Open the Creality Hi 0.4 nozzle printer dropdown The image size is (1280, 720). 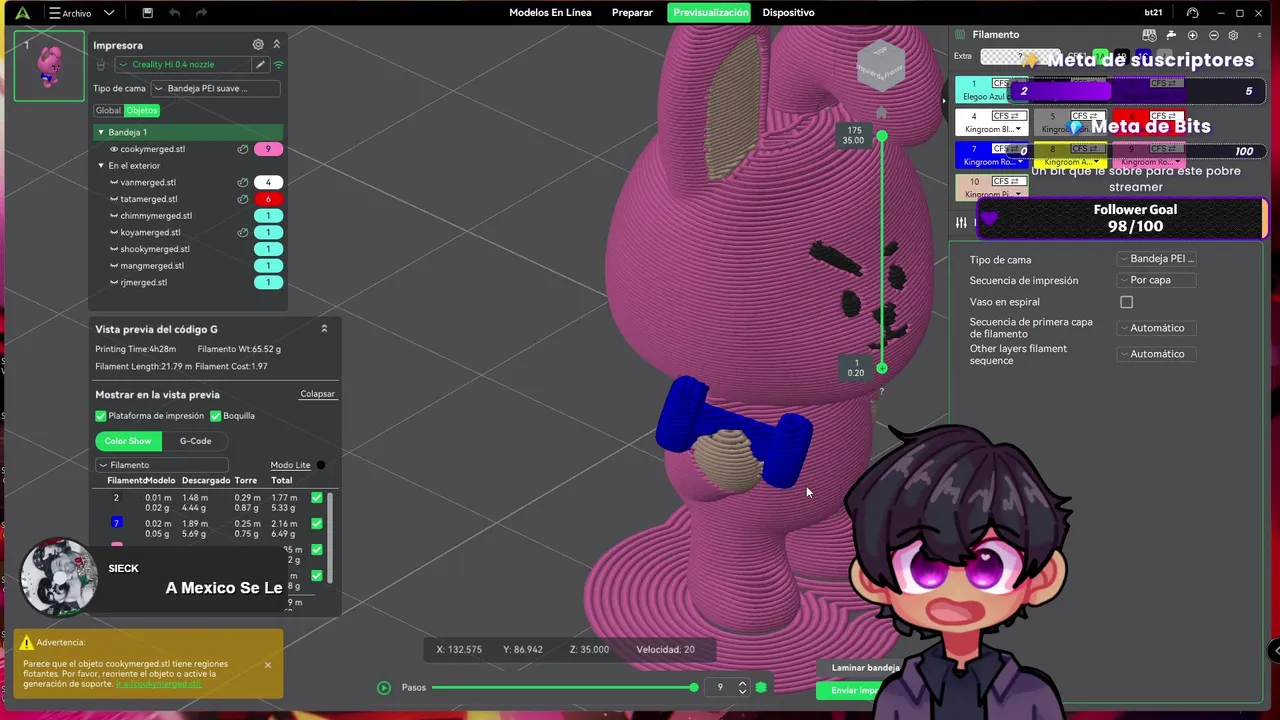pos(183,65)
